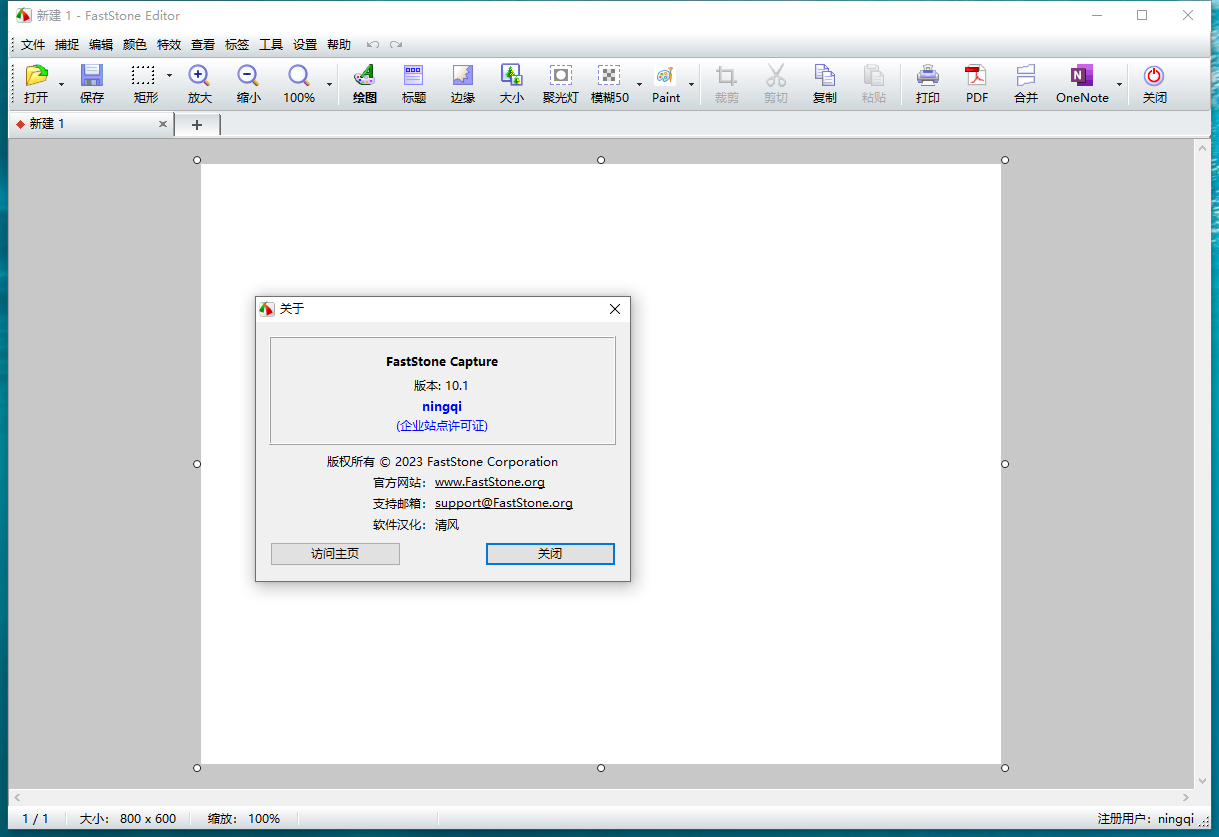Expand the dropdown arrow next to 100%
This screenshot has height=837, width=1219.
(329, 84)
